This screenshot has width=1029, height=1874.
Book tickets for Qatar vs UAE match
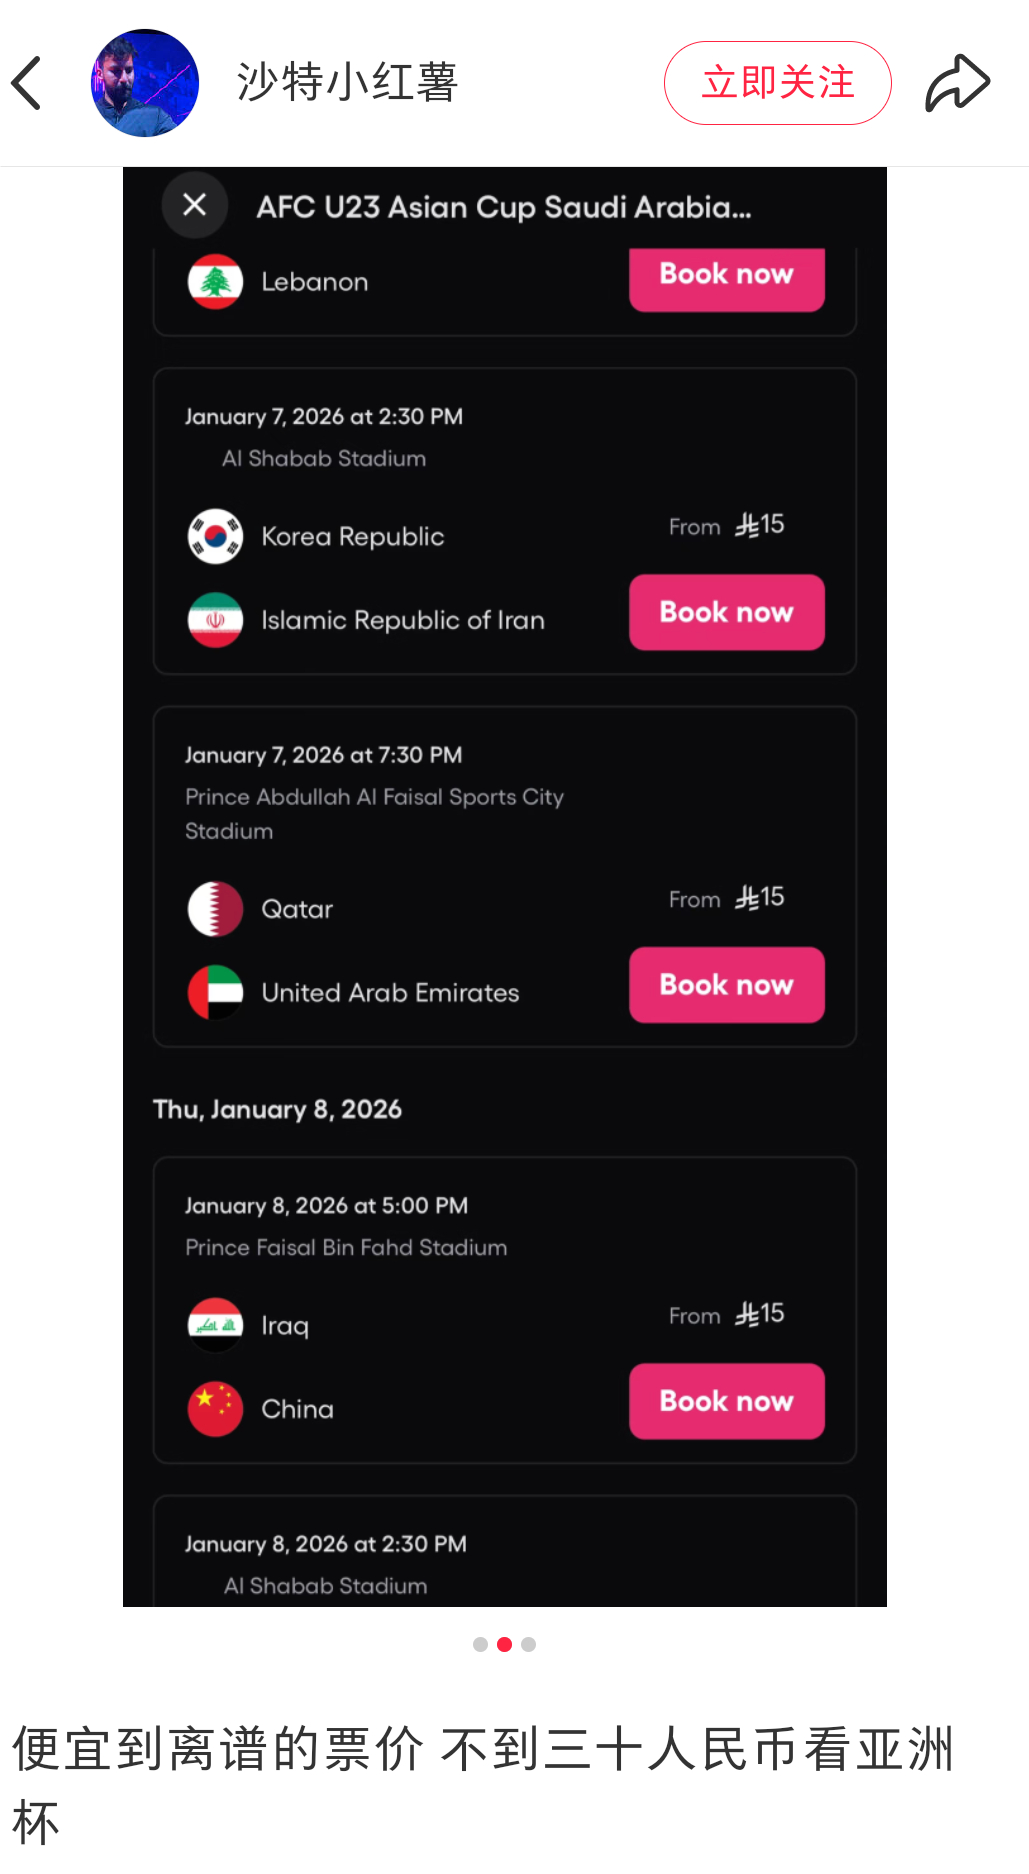(x=726, y=985)
